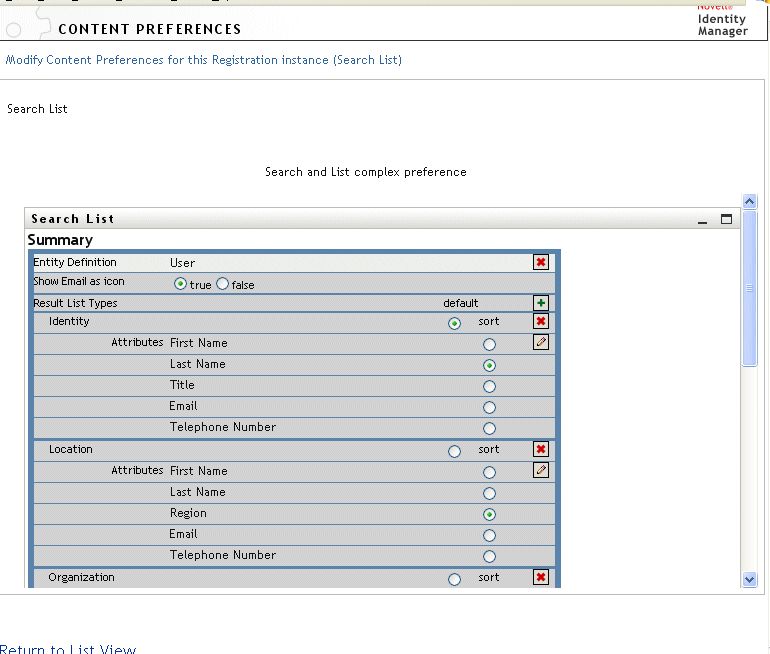Image resolution: width=770 pixels, height=654 pixels.
Task: Click the Result List Types label
Action: coord(75,303)
